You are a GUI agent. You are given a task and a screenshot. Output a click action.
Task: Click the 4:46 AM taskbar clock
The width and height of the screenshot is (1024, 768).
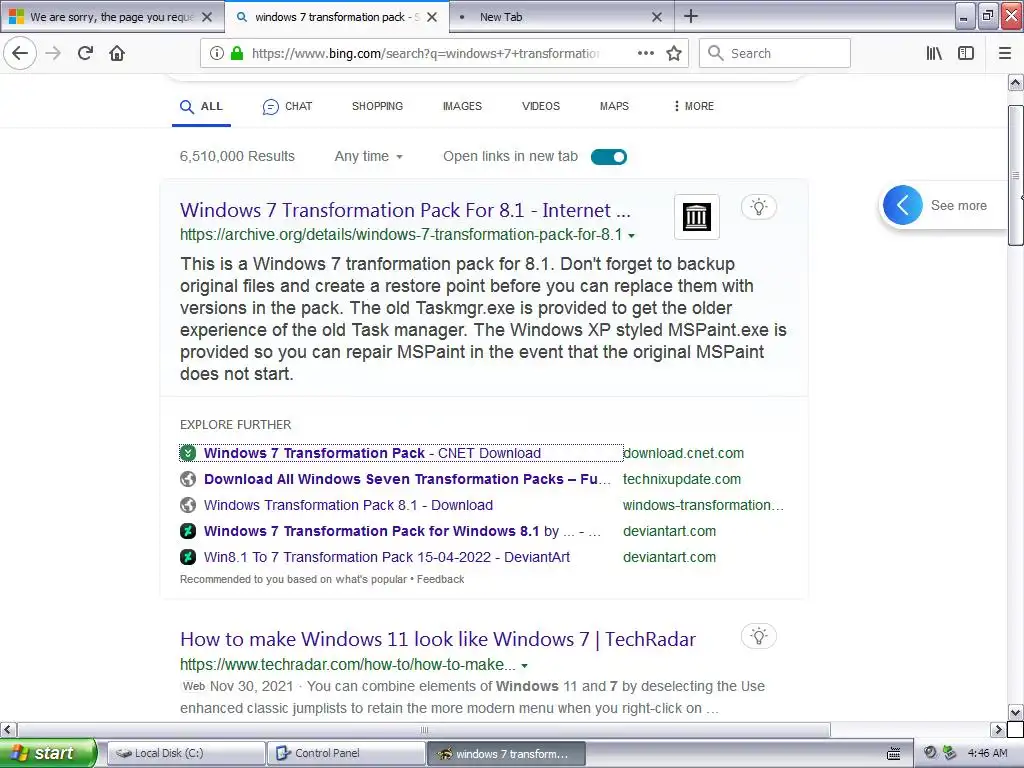(x=987, y=753)
